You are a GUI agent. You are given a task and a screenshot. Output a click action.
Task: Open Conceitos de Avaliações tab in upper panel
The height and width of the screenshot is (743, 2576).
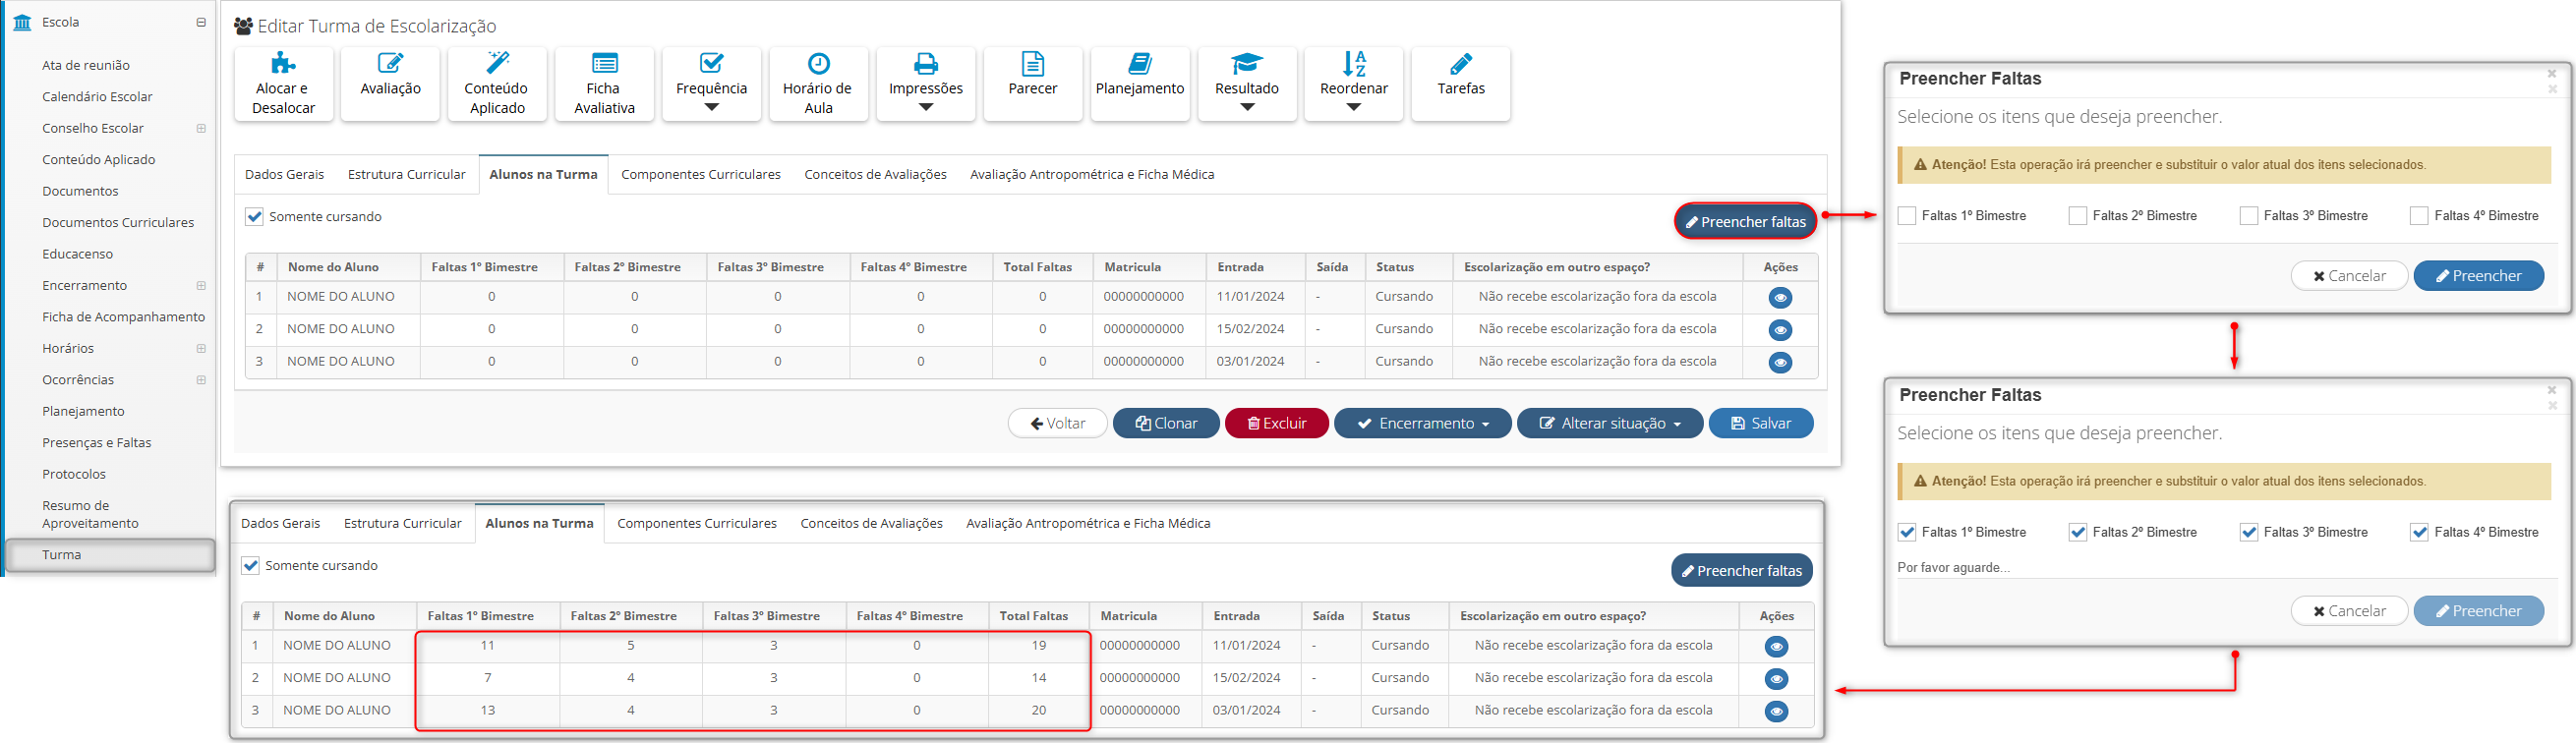pos(875,175)
